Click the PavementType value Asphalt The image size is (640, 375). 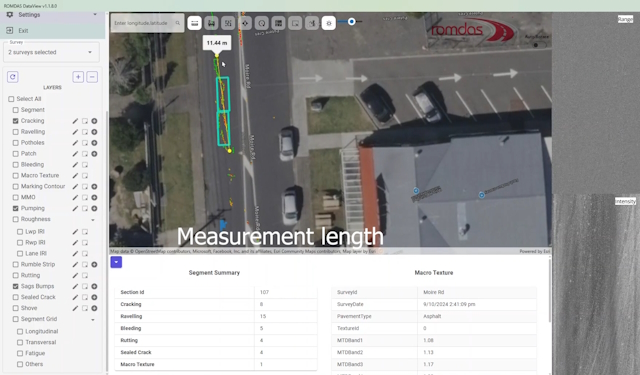click(432, 317)
